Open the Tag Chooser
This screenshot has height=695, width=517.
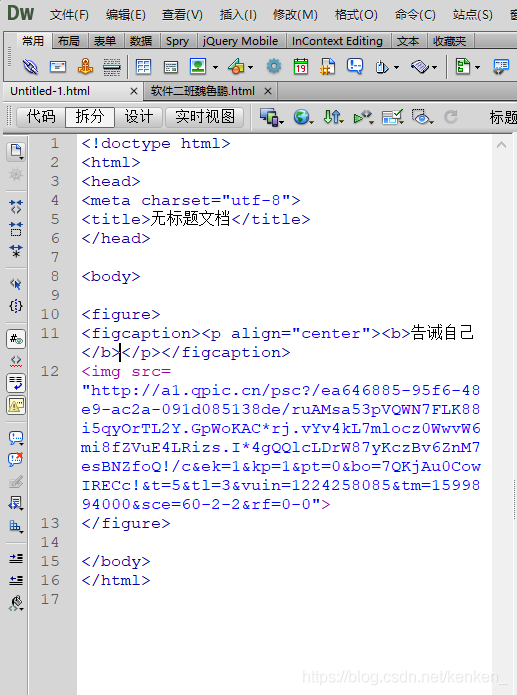pos(501,67)
